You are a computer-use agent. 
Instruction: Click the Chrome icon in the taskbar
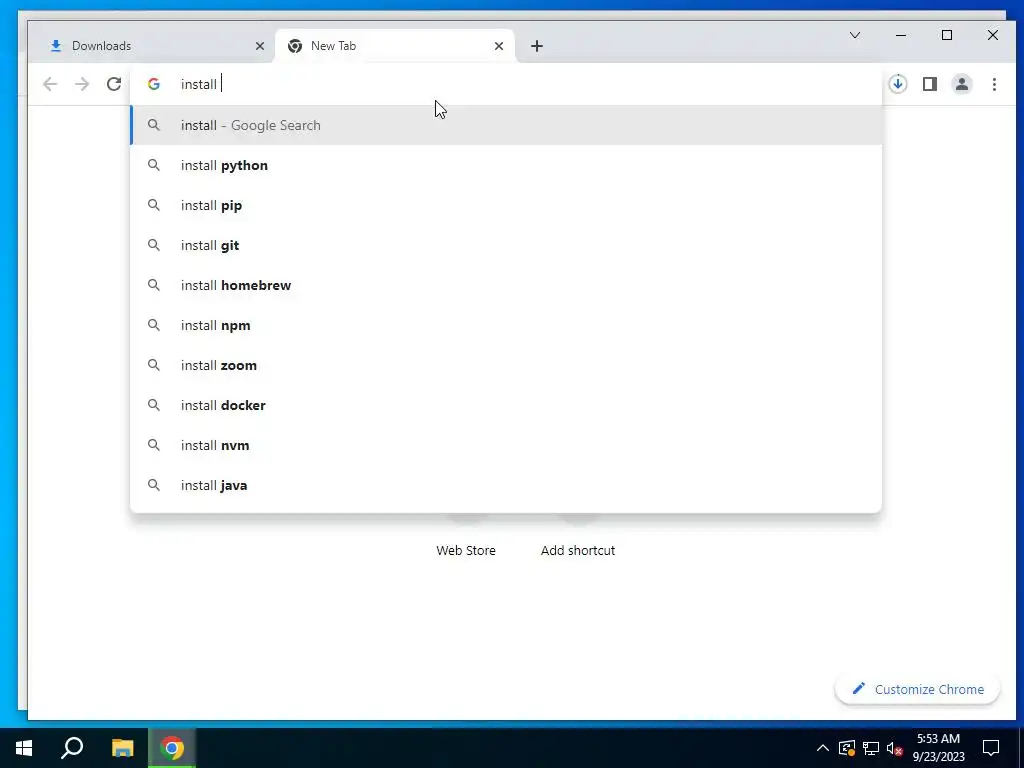(172, 748)
